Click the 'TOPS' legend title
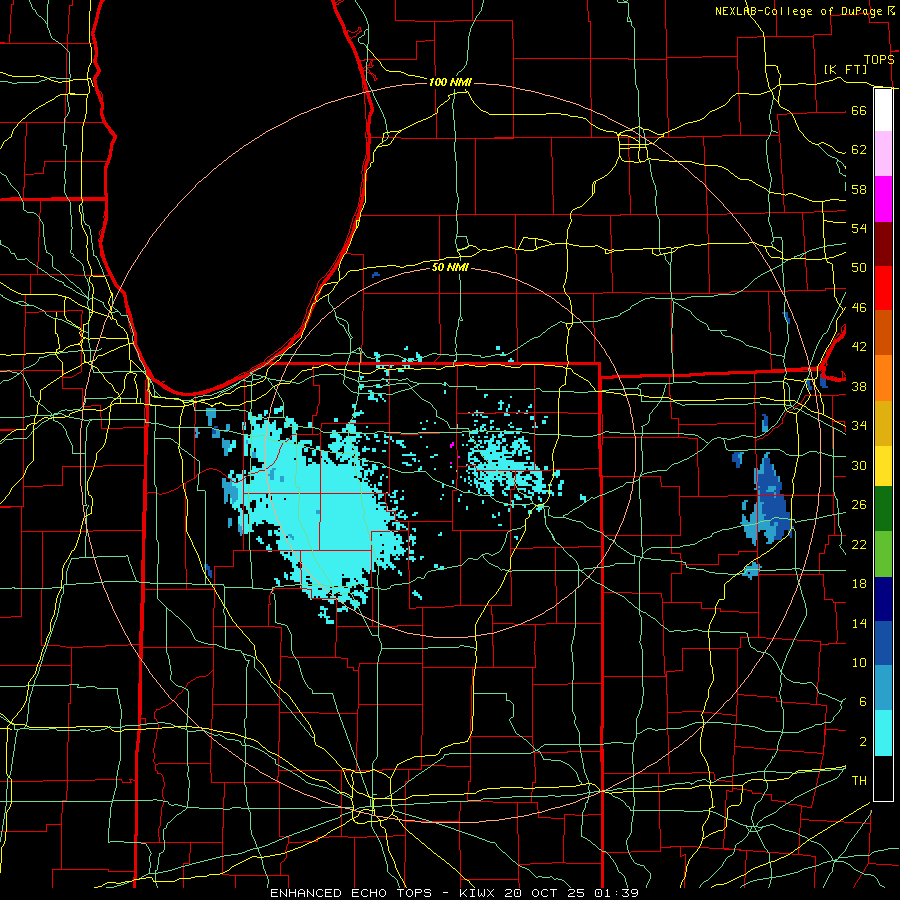The height and width of the screenshot is (900, 900). (x=879, y=60)
